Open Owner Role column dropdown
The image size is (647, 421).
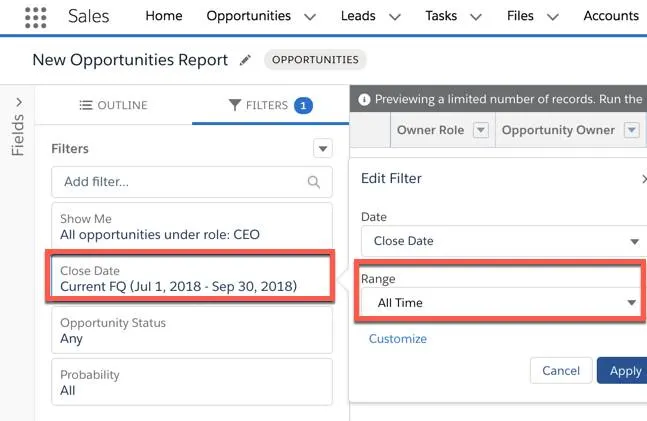[x=480, y=130]
